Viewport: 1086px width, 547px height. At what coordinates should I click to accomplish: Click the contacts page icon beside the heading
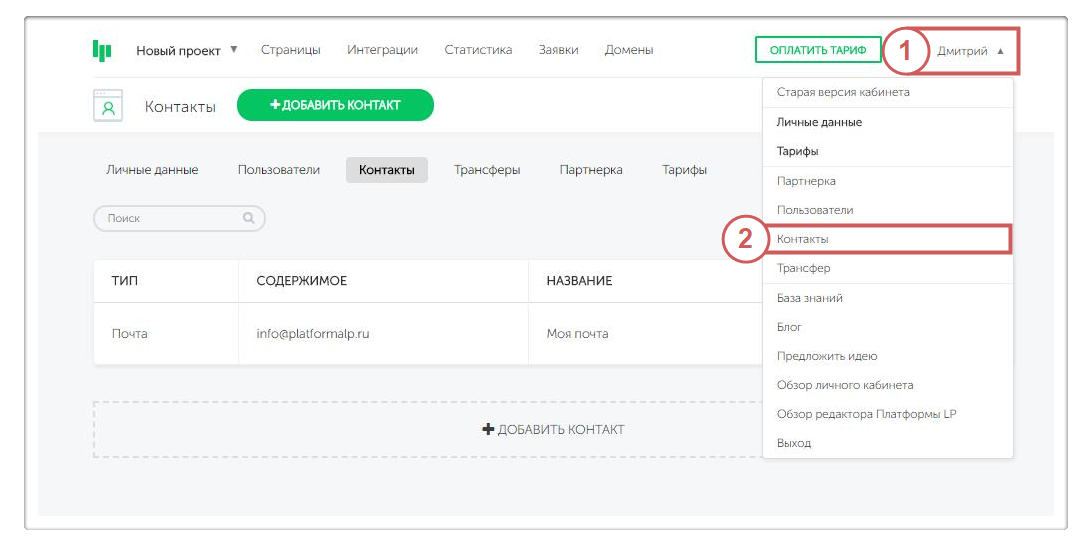point(107,106)
